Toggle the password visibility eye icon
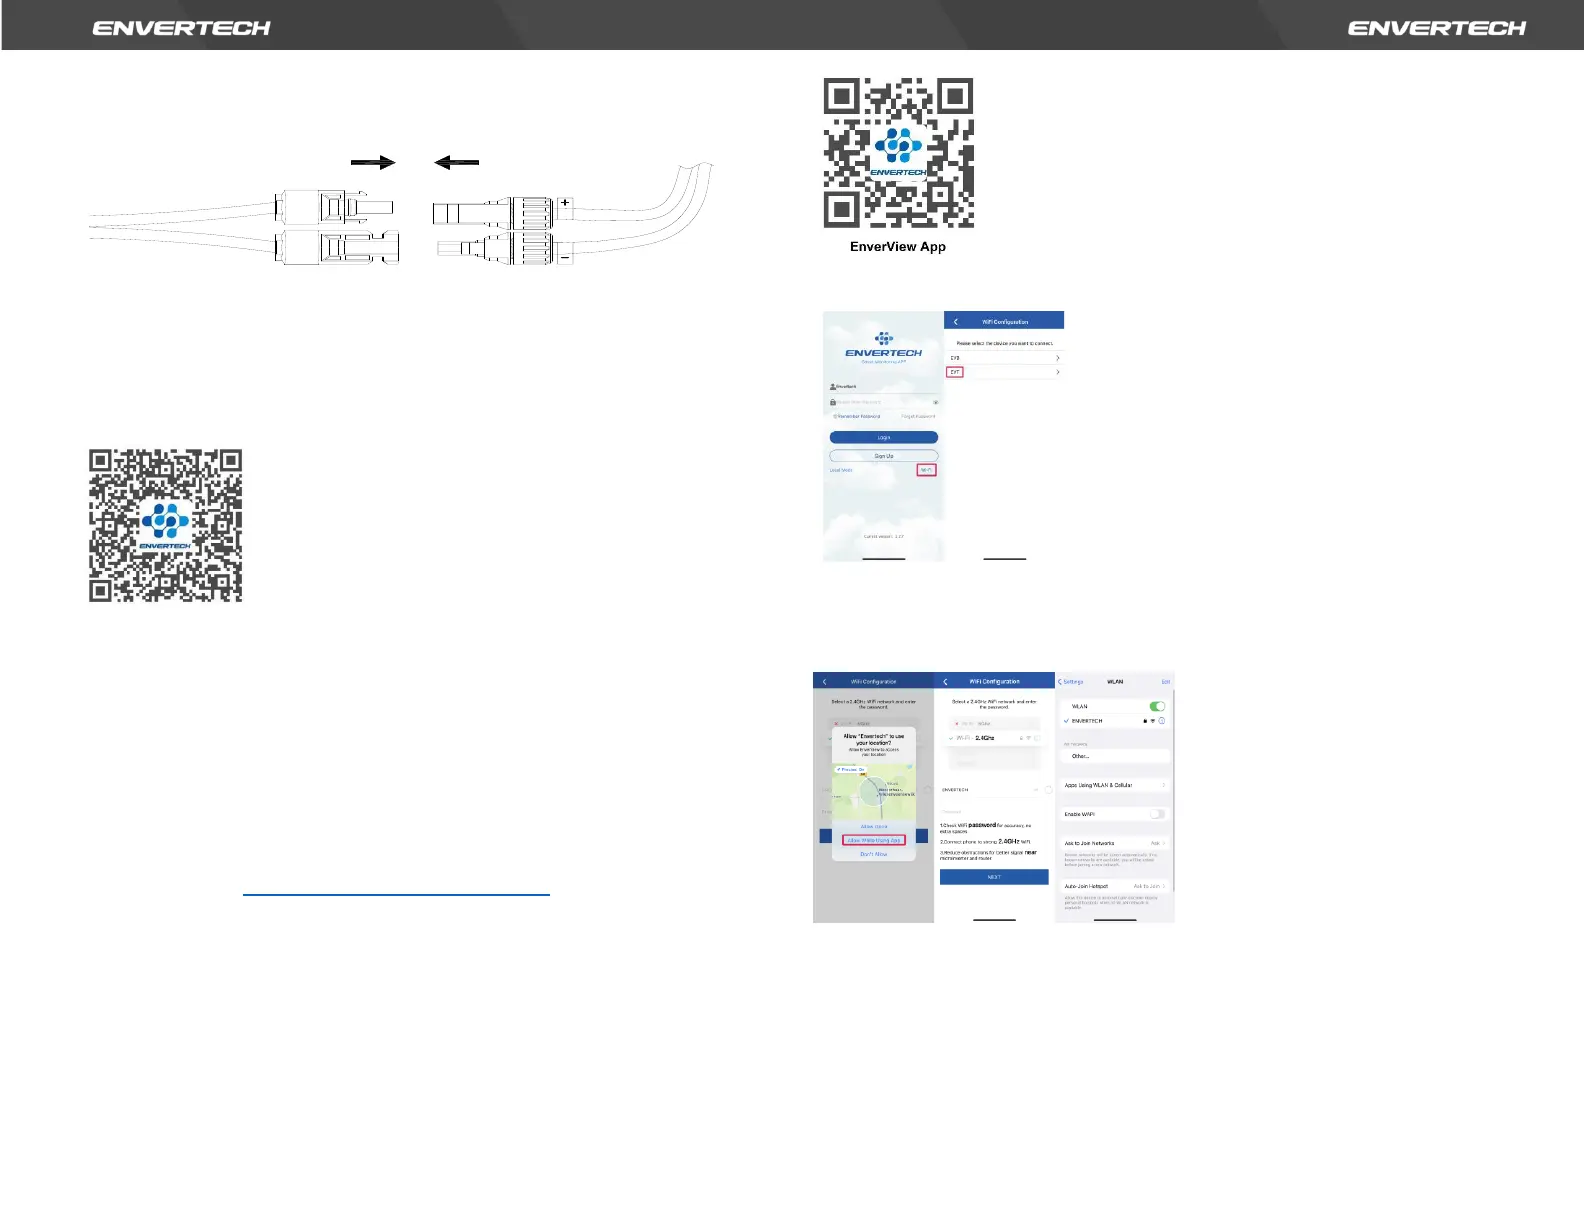Viewport: 1584px width, 1224px height. coord(936,402)
